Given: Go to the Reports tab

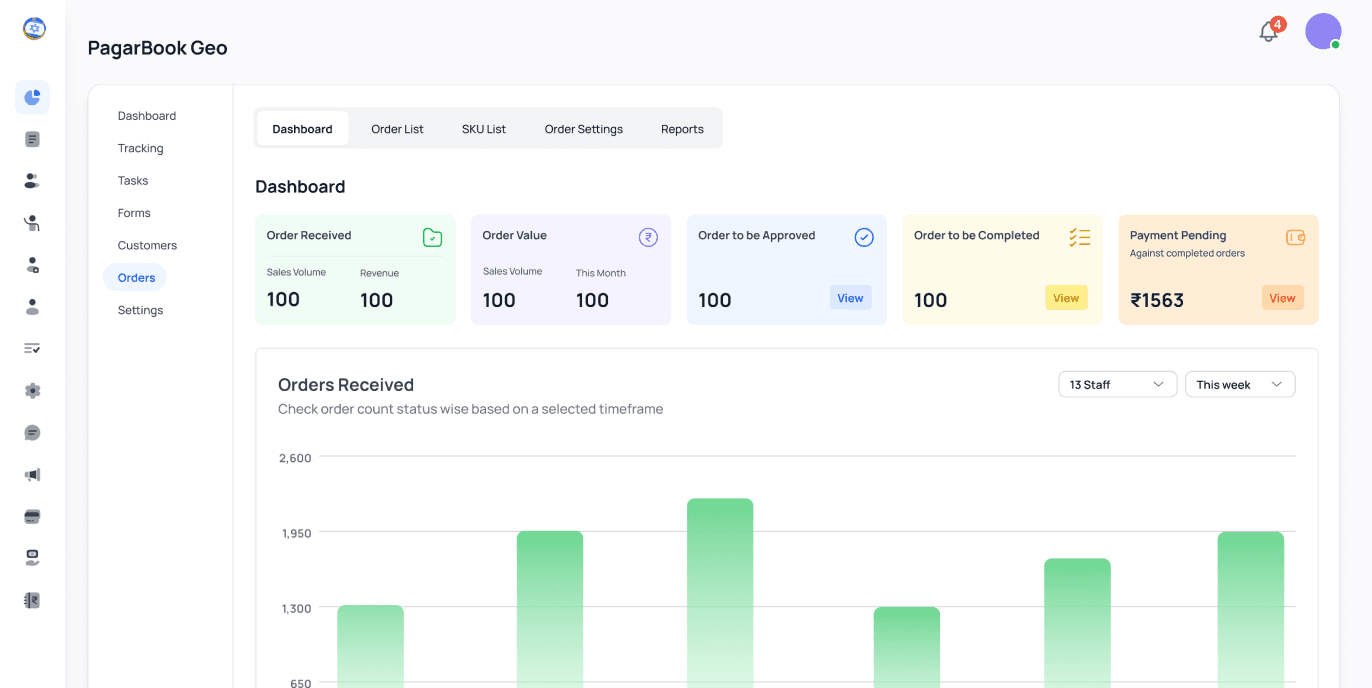Looking at the screenshot, I should point(682,129).
